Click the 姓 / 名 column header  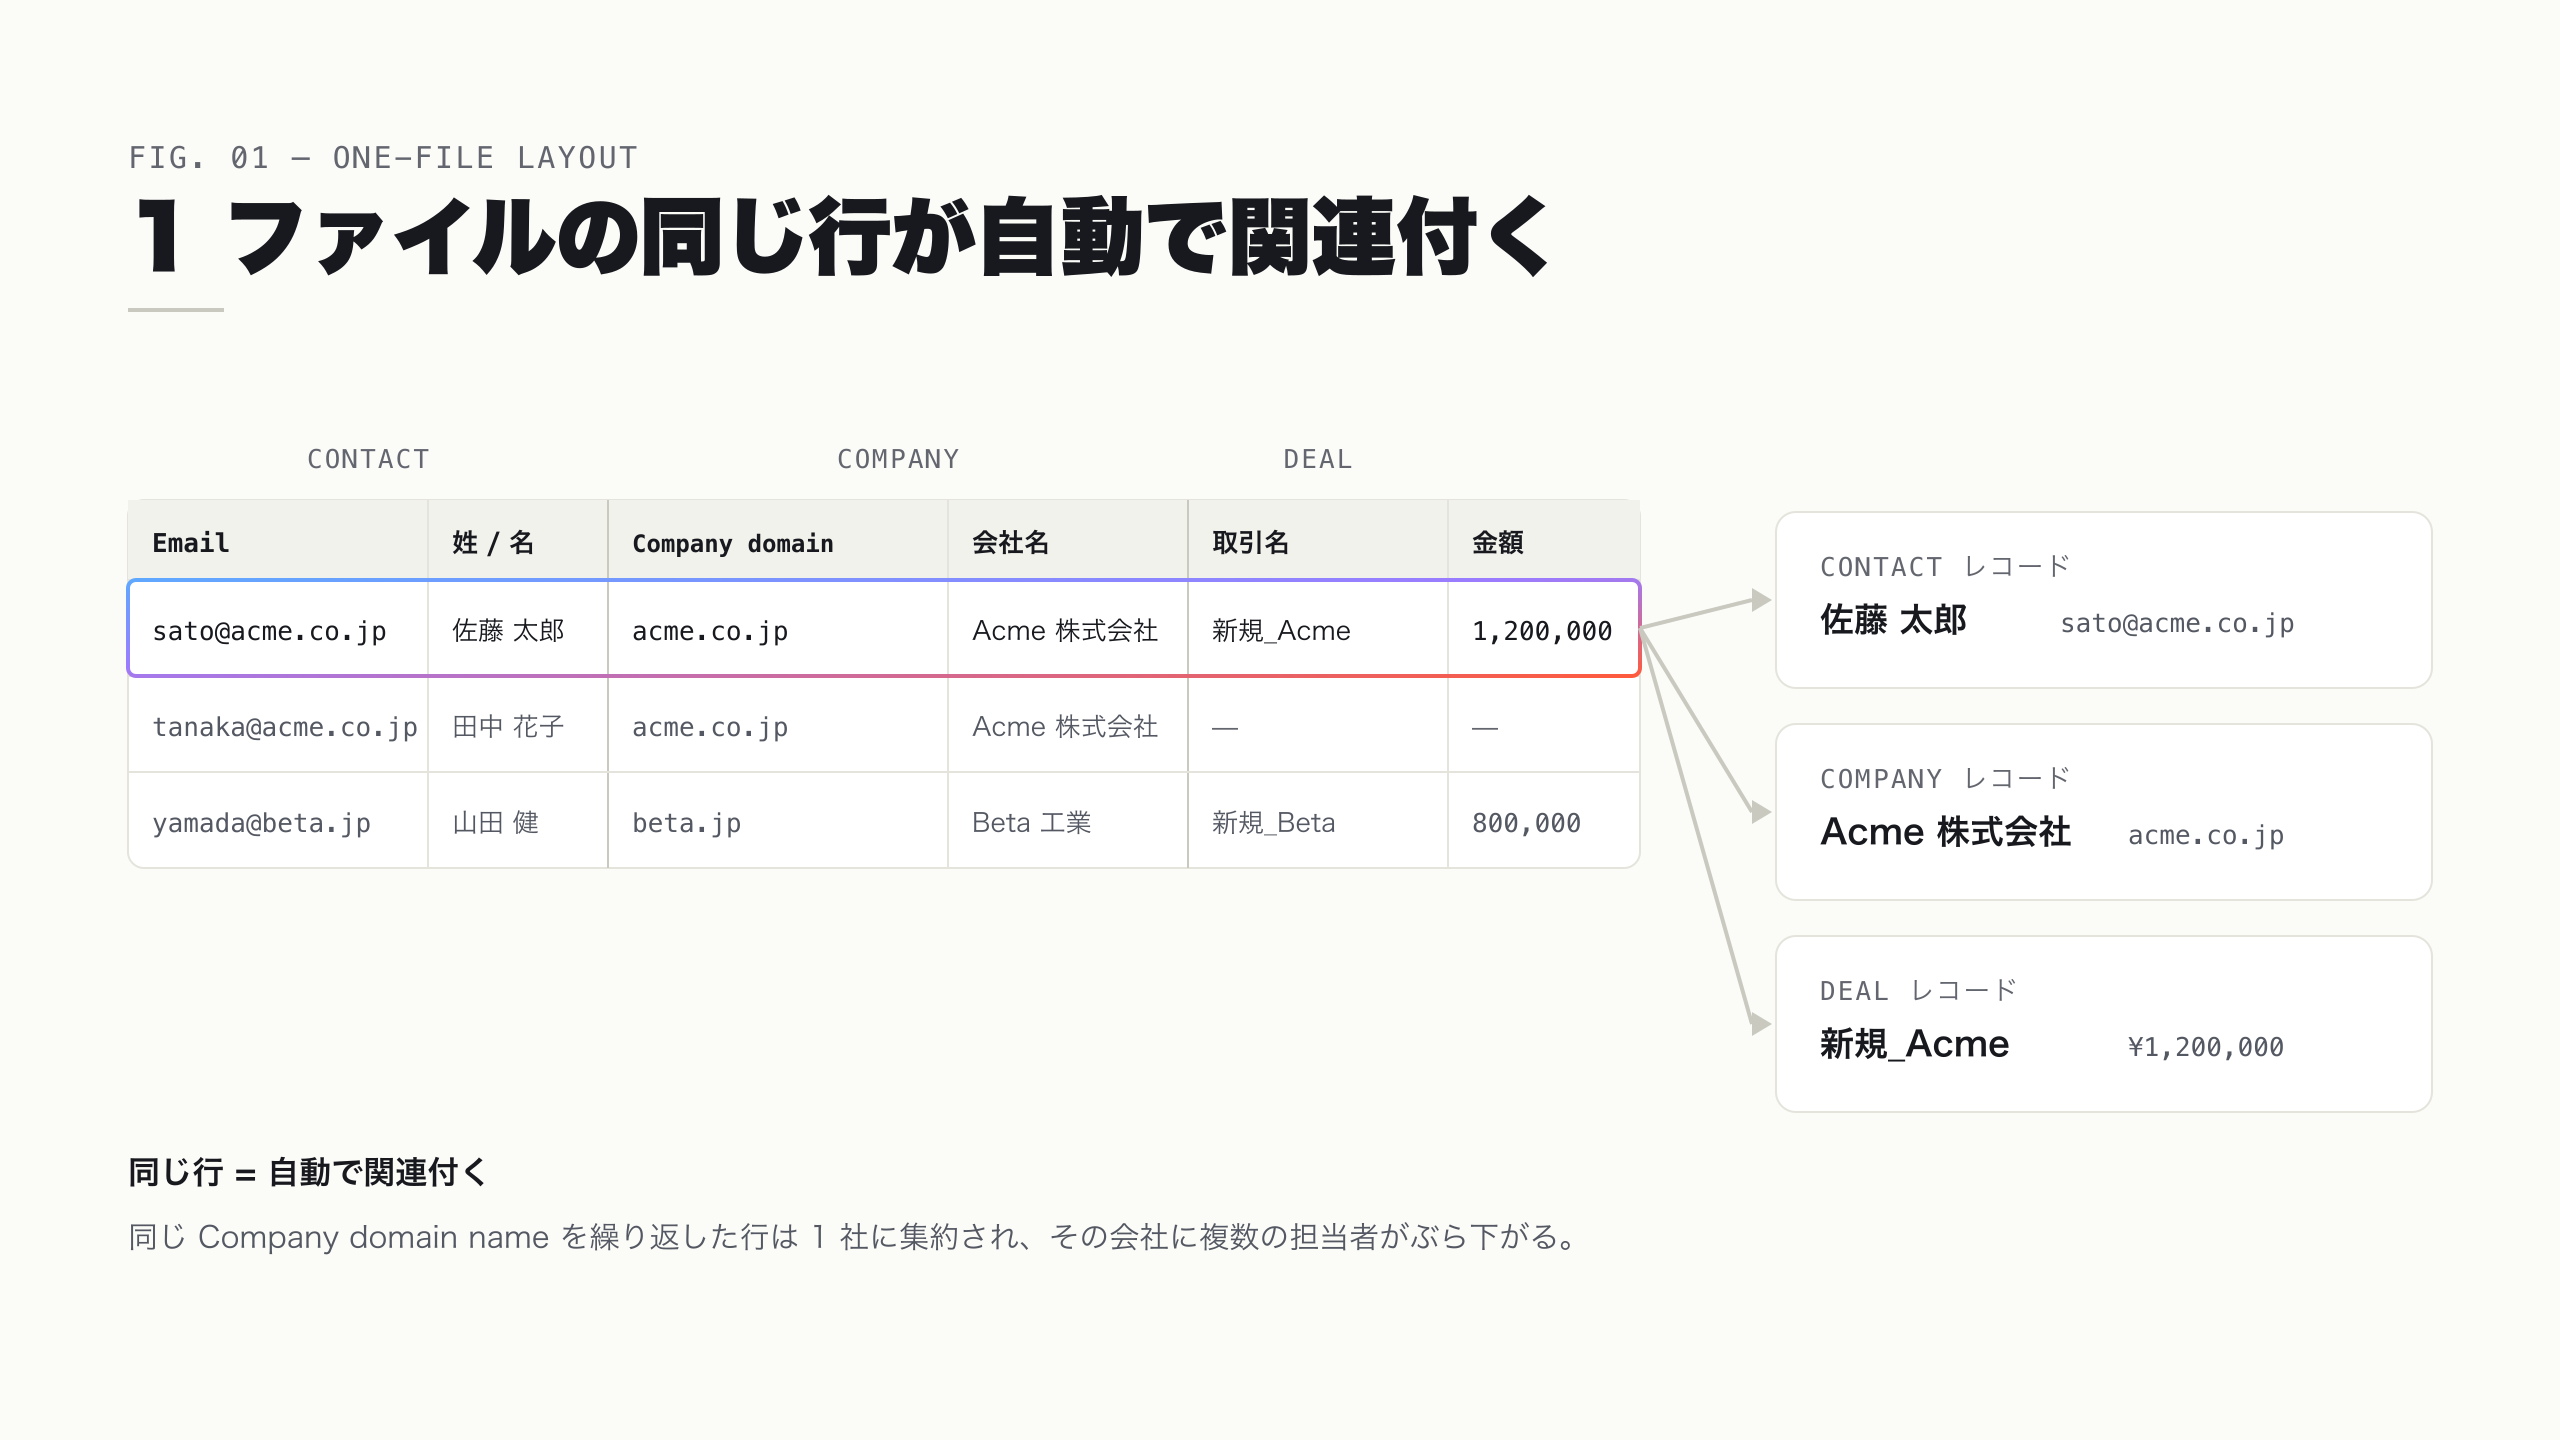coord(518,542)
